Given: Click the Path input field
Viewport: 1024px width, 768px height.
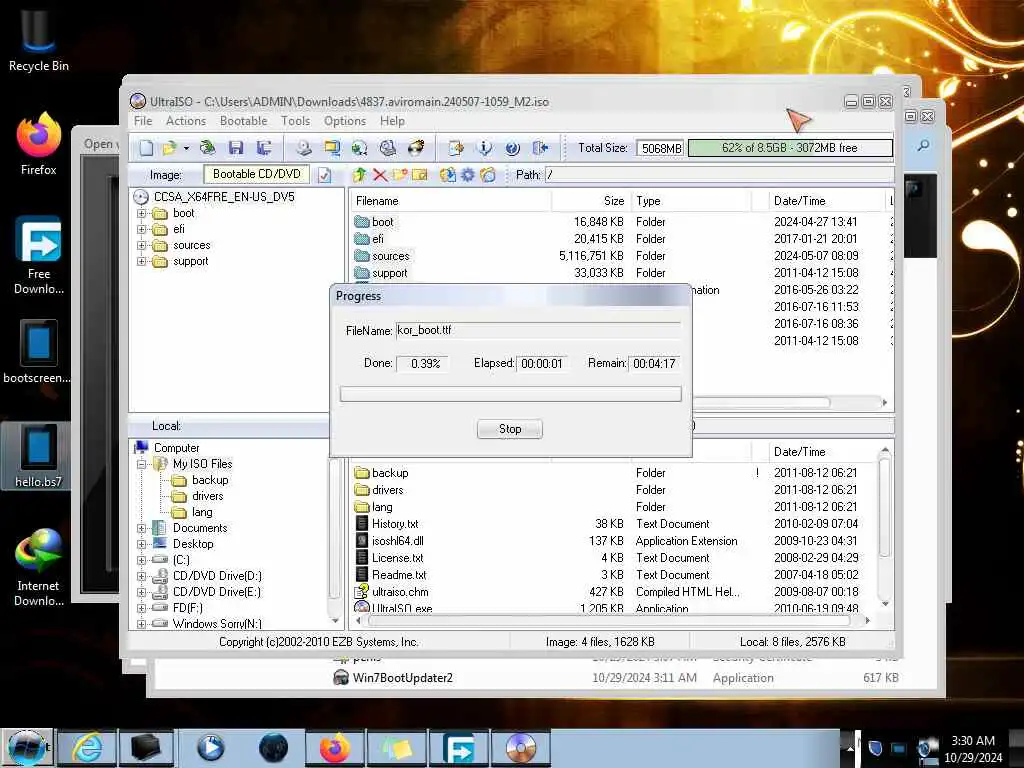Looking at the screenshot, I should point(719,175).
